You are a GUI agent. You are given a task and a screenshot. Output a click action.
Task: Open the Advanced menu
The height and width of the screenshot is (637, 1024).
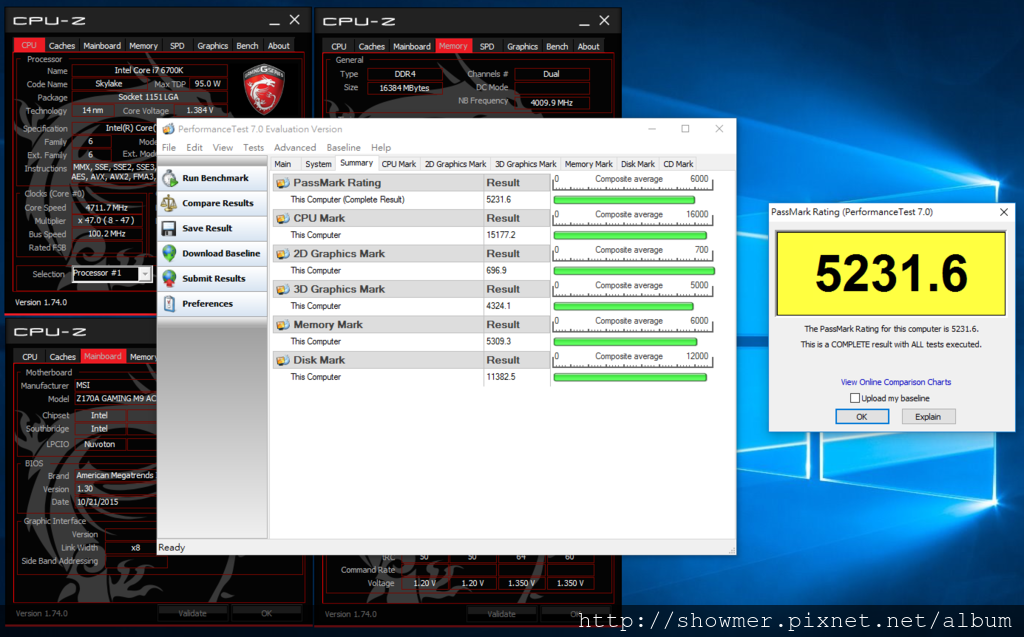tap(295, 148)
